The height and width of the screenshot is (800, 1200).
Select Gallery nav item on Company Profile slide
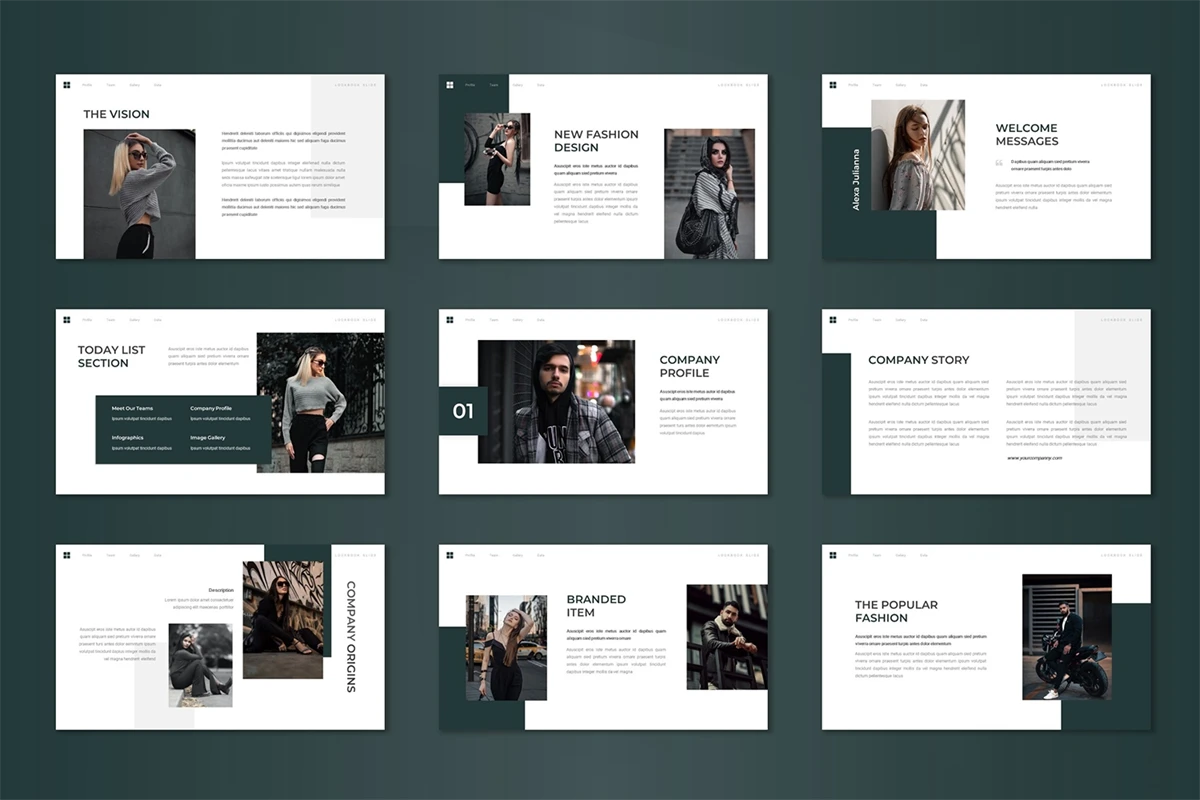(517, 320)
